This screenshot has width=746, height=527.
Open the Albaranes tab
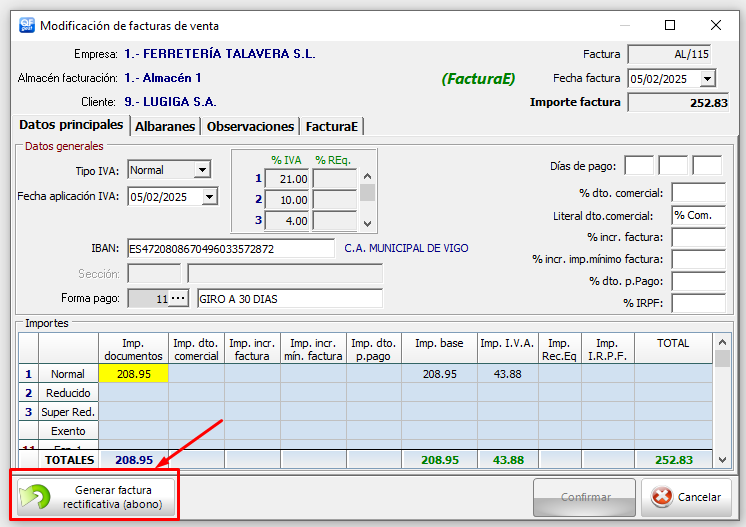[x=165, y=127]
